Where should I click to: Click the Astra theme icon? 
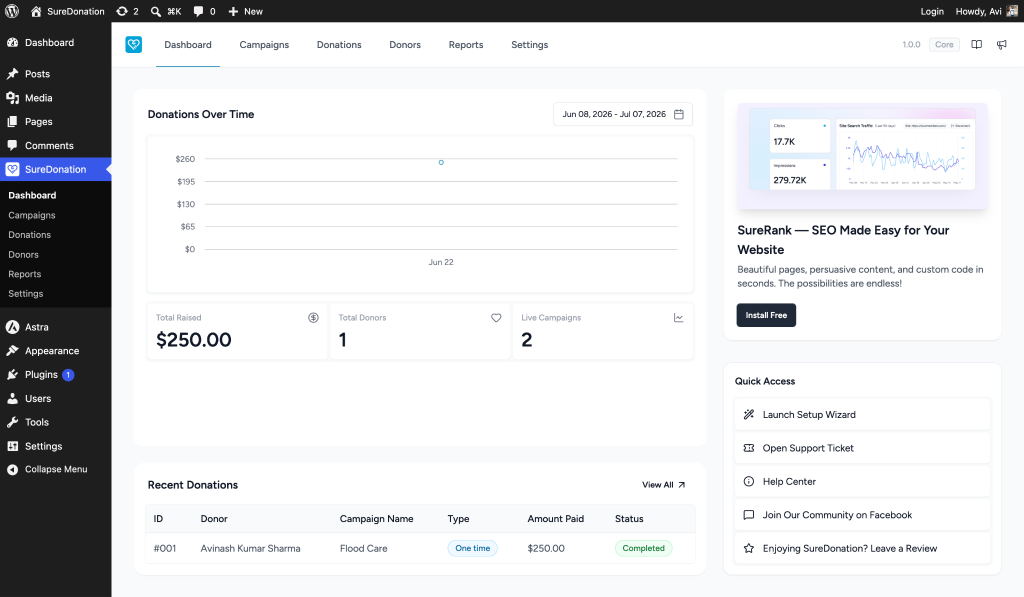coord(12,327)
